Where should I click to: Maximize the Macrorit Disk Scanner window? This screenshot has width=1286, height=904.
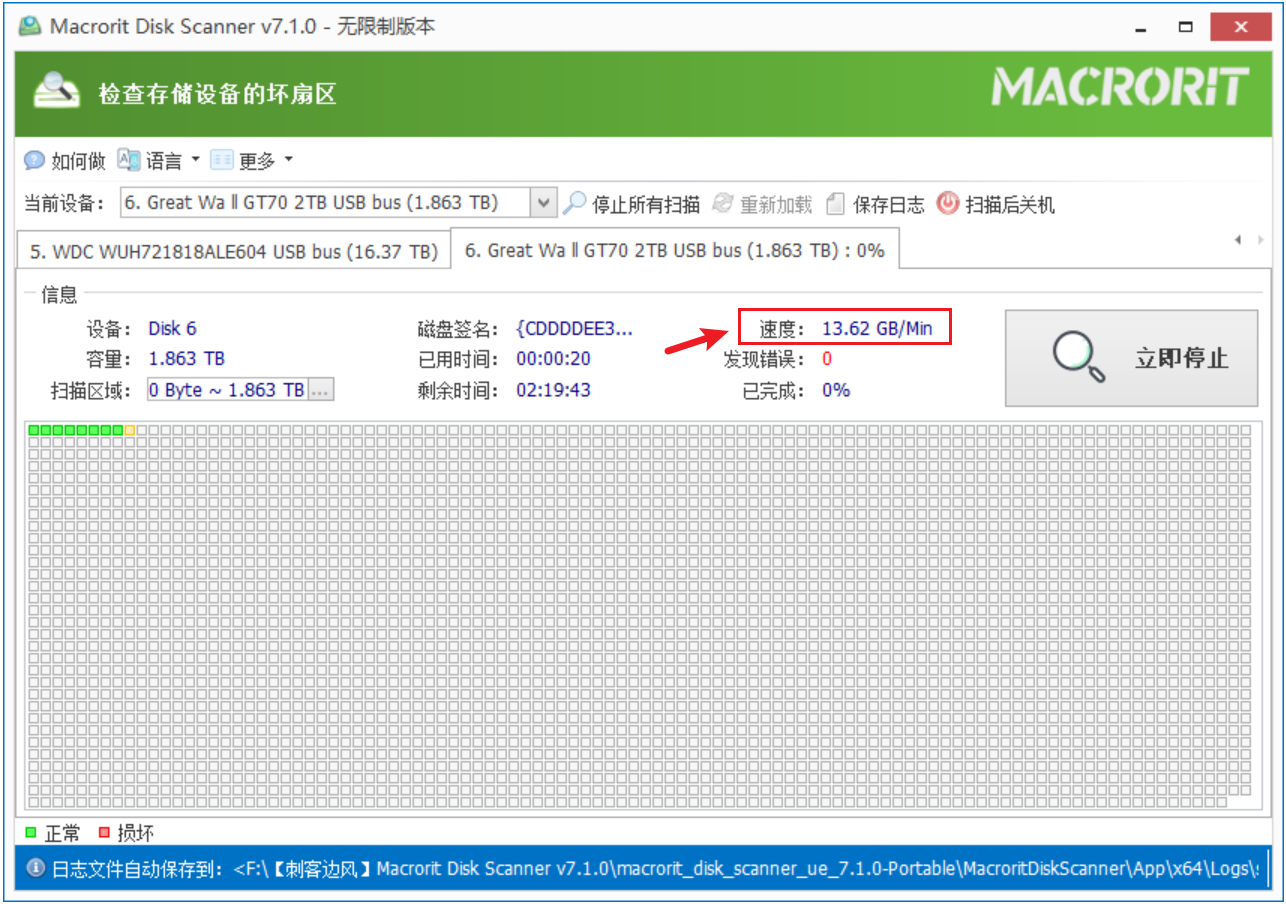[1186, 26]
